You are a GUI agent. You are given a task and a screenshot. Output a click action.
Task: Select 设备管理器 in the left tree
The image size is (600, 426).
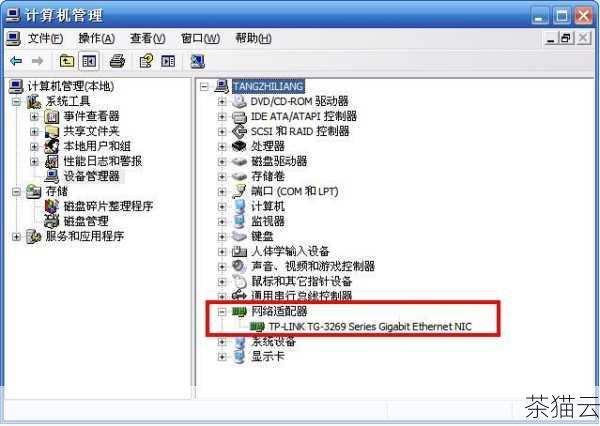pyautogui.click(x=91, y=176)
